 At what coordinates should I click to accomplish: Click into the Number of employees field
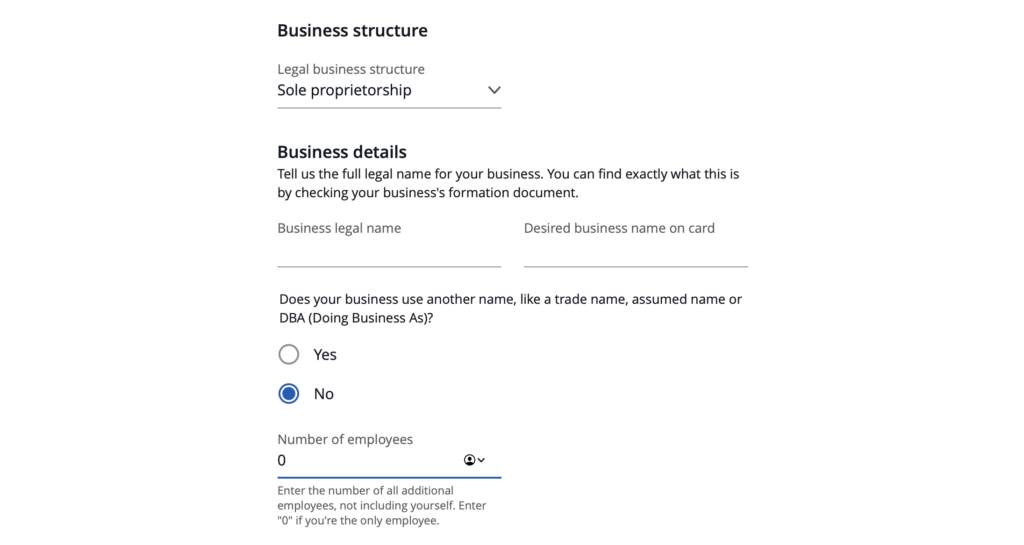(365, 461)
